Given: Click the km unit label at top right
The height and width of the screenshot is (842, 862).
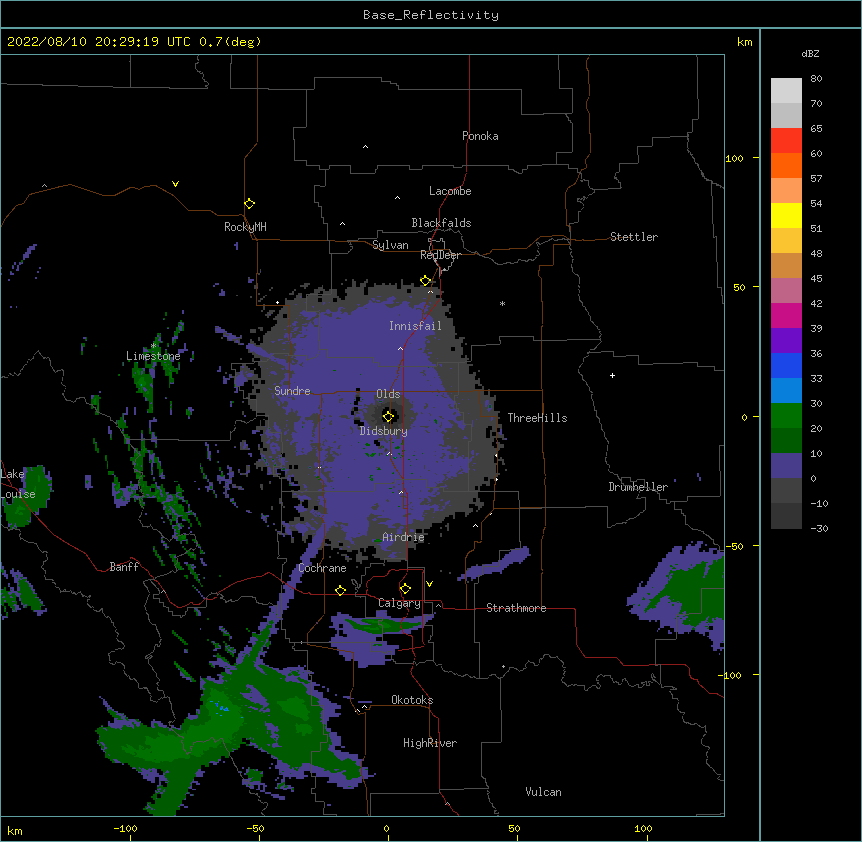Looking at the screenshot, I should point(744,42).
